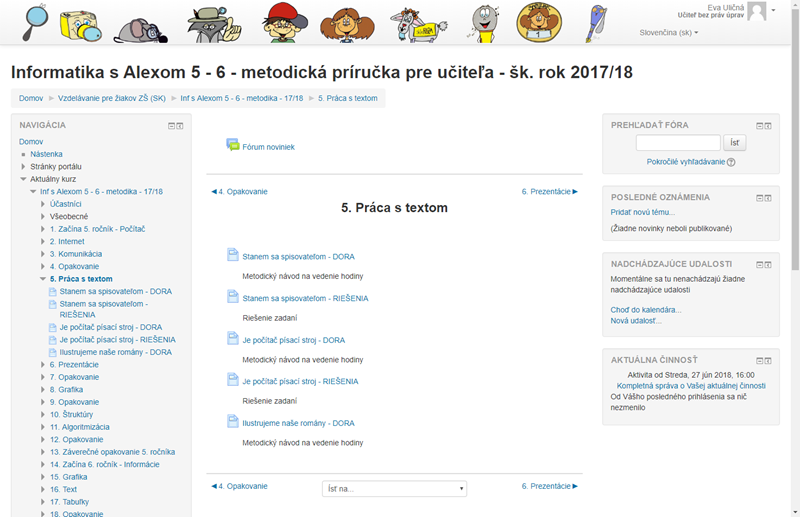Click page icon beside Je počítač písací stroj - RIEŠENIA
This screenshot has width=800, height=517.
233,380
